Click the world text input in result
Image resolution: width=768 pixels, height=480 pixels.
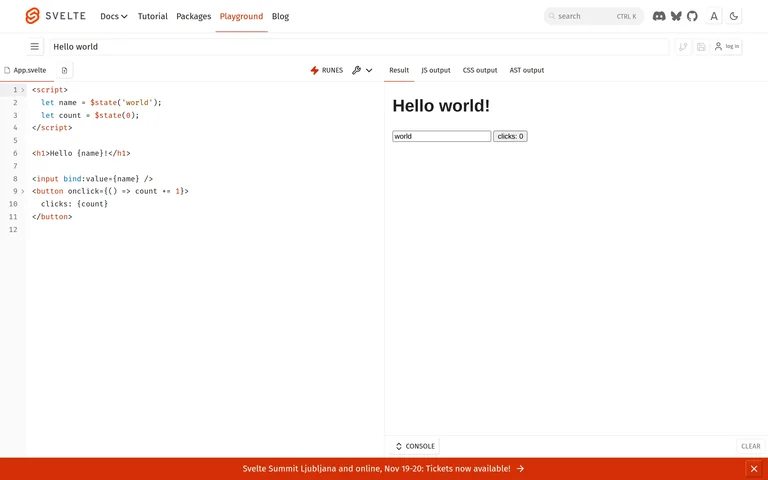point(441,136)
